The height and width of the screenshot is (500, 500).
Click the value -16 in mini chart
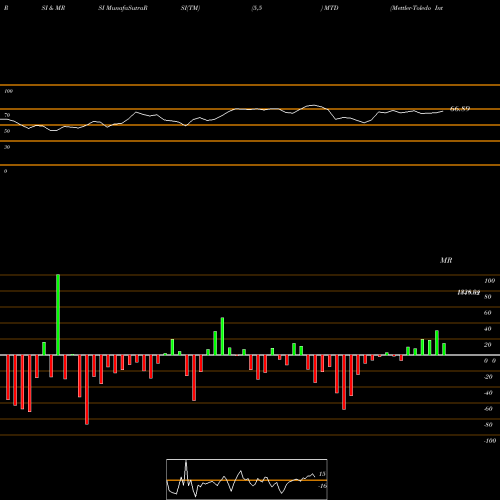coord(322,486)
